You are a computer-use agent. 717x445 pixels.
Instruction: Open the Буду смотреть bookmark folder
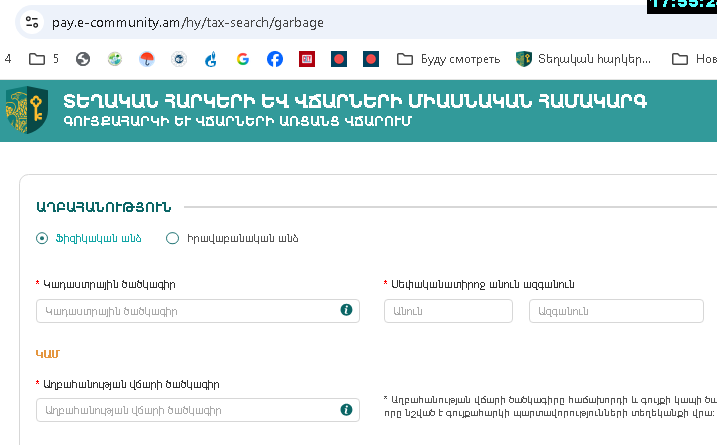449,59
